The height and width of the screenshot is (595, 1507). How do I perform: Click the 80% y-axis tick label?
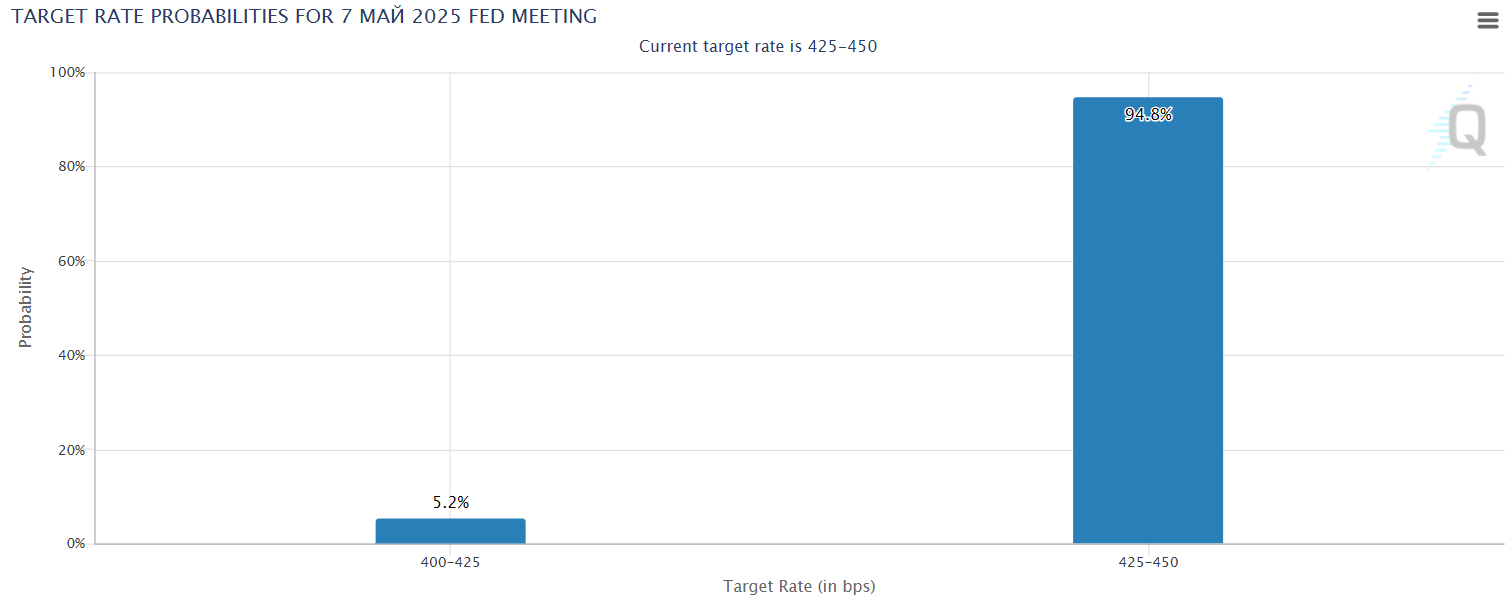click(69, 167)
